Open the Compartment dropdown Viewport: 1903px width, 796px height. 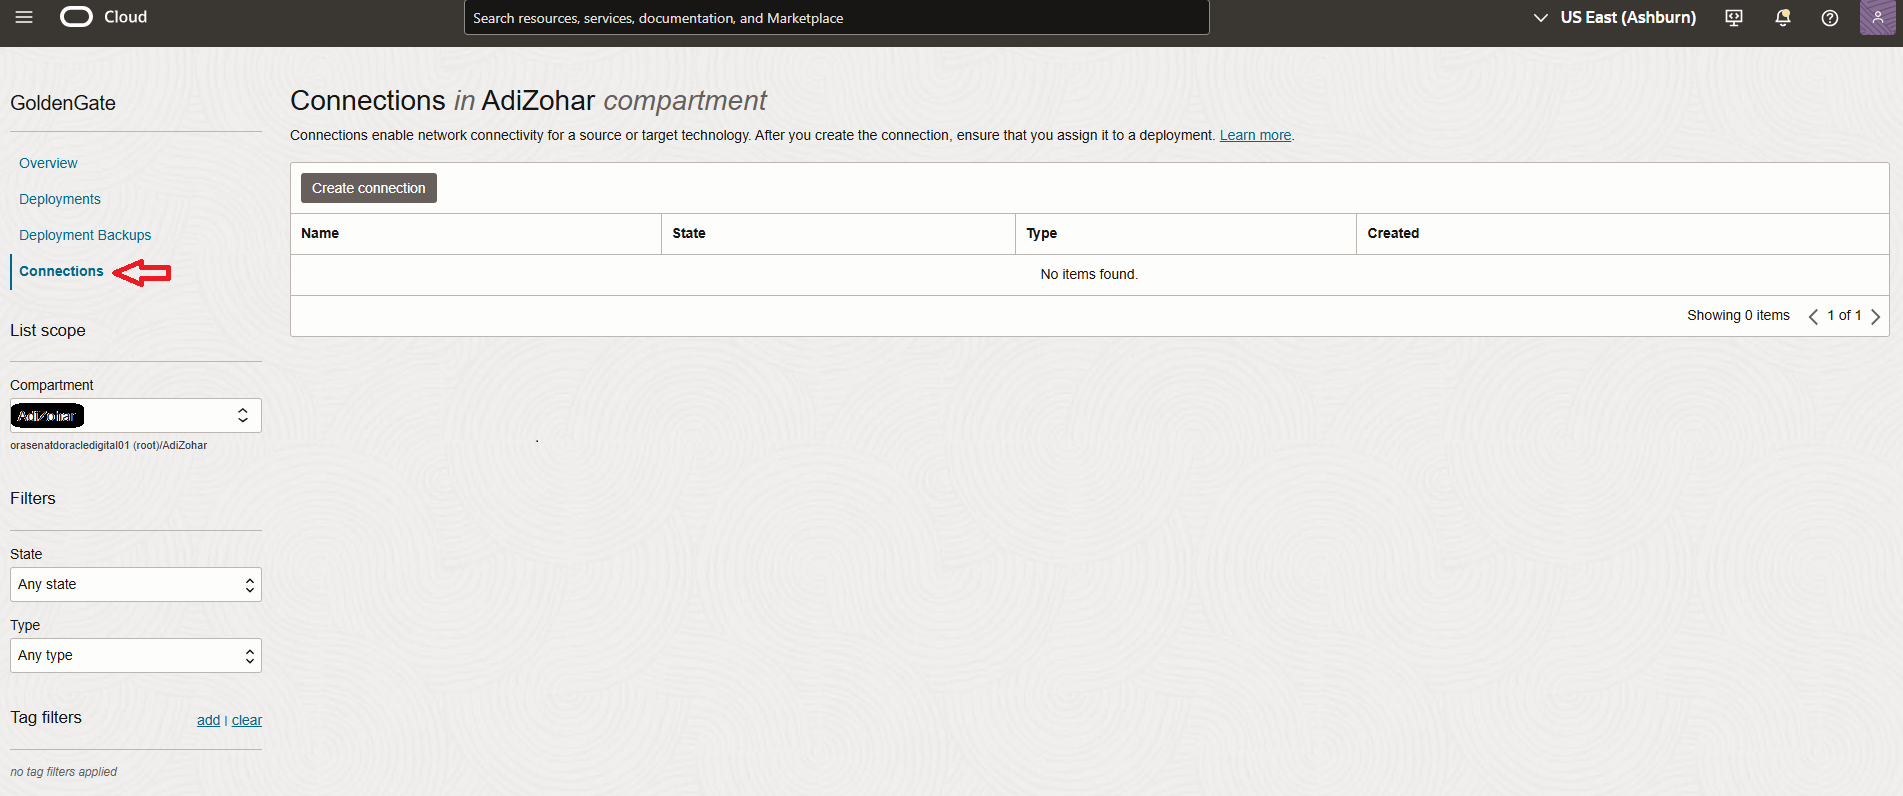pos(136,416)
